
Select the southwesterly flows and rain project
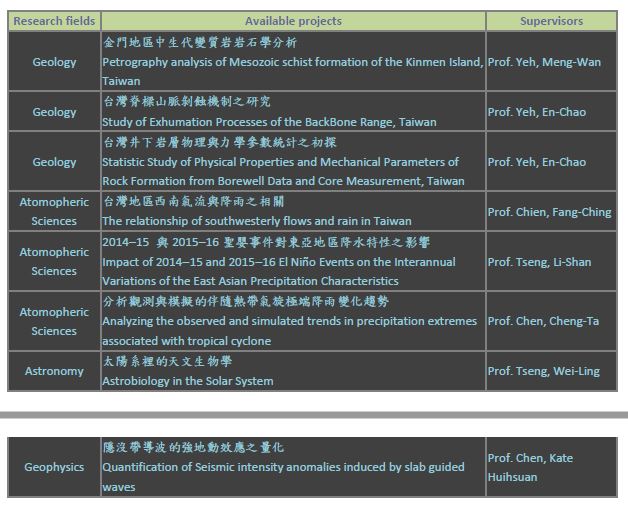click(x=257, y=221)
